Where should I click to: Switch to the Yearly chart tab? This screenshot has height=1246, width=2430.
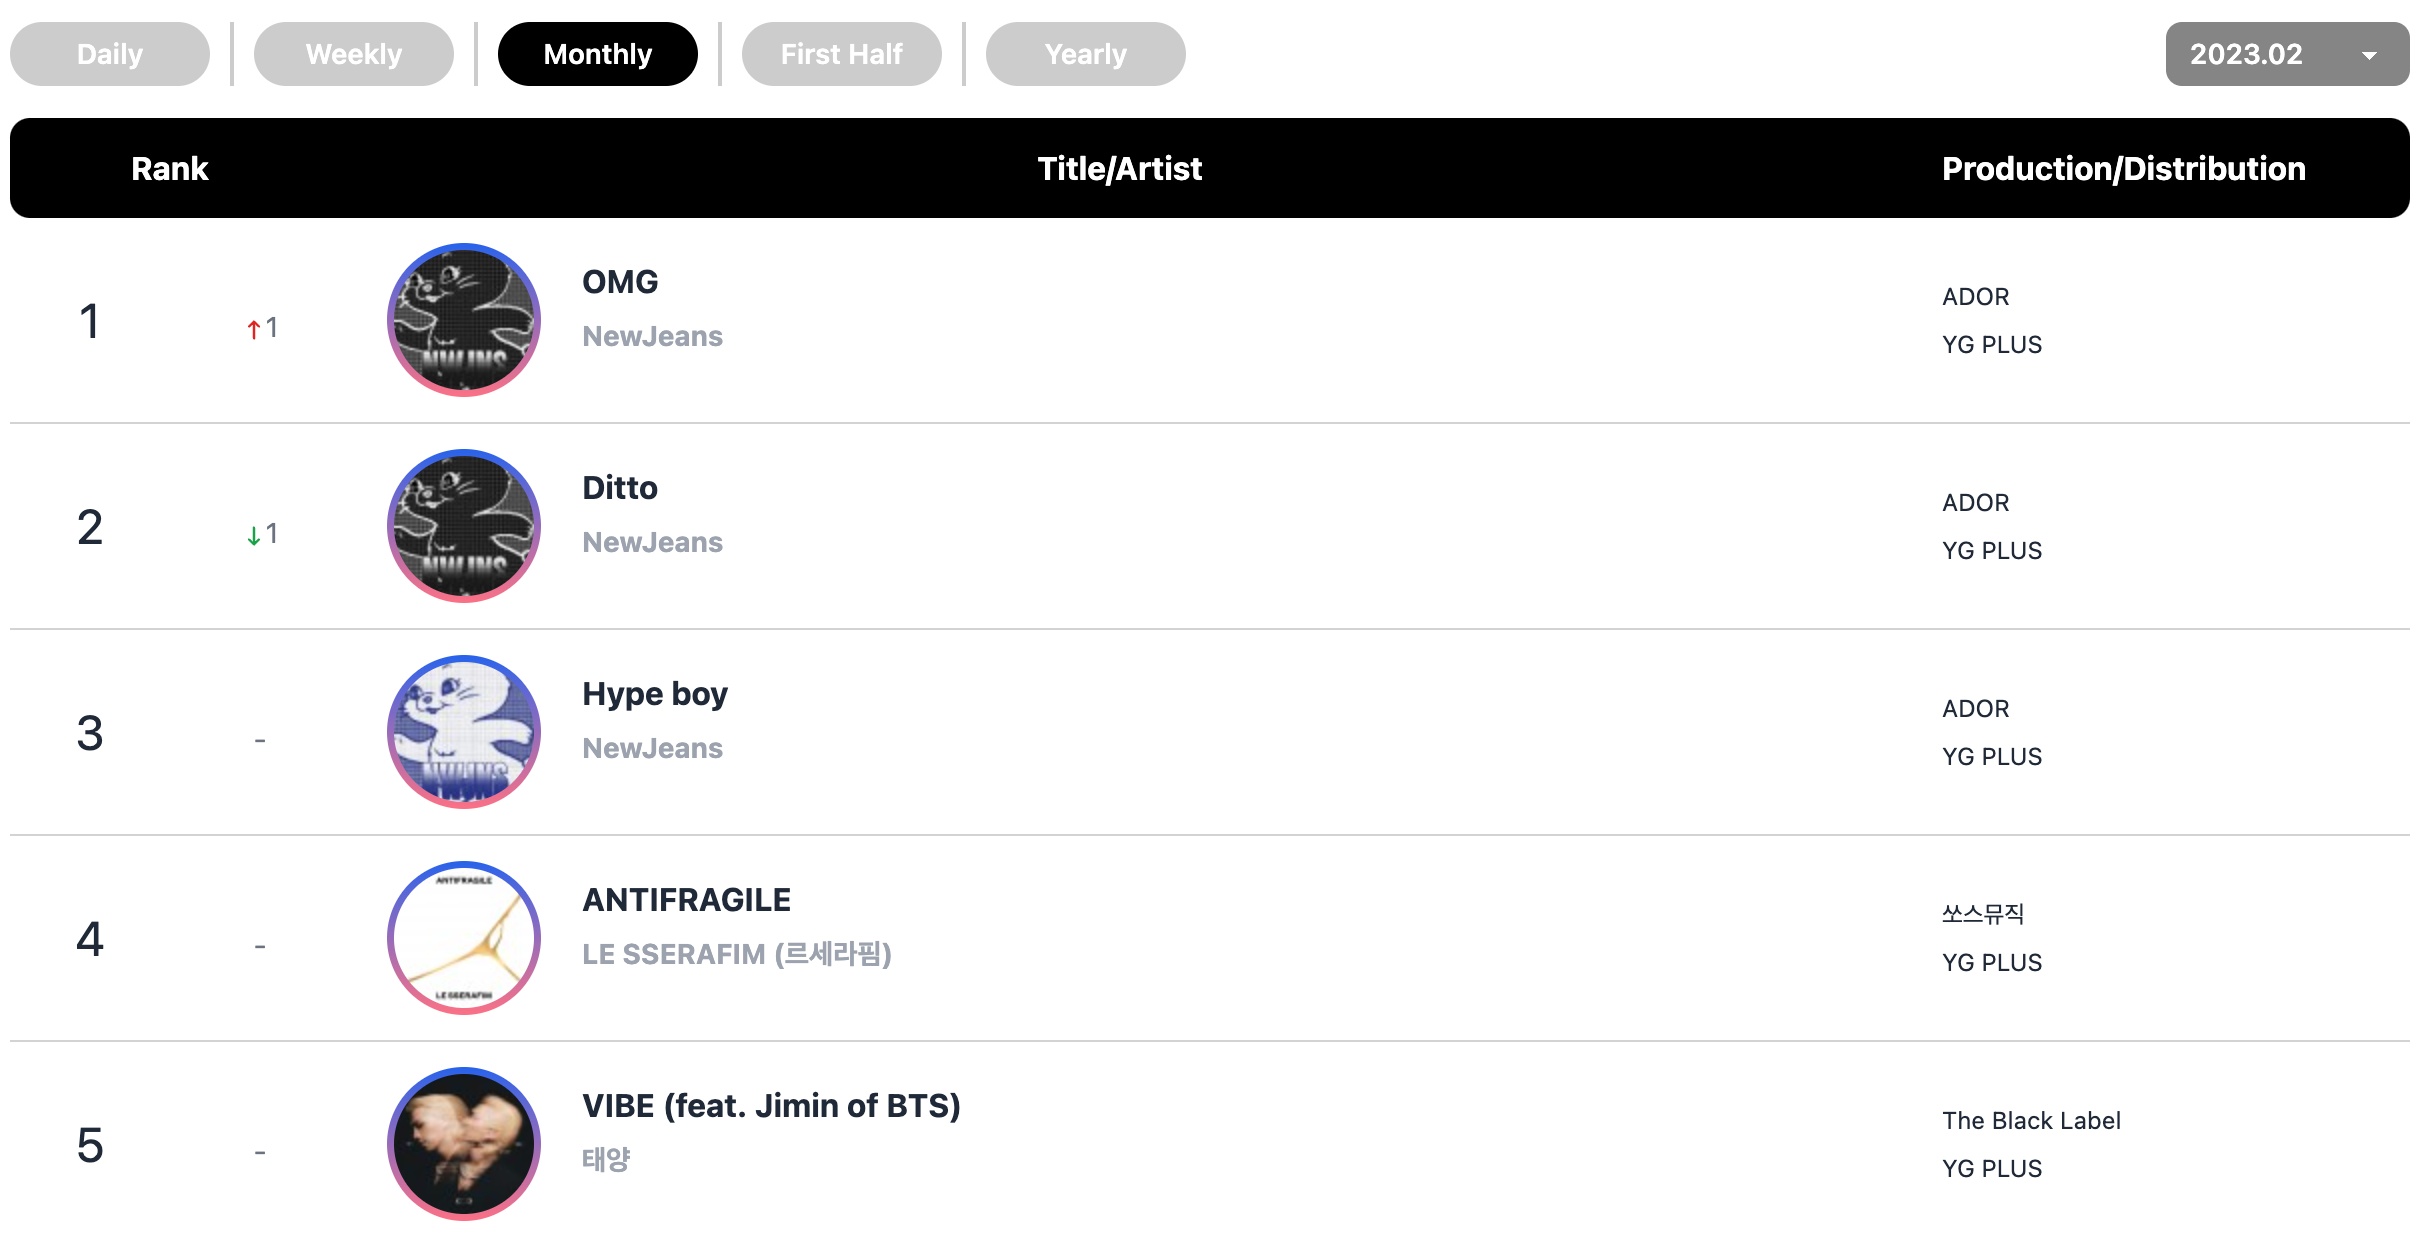[x=1086, y=54]
